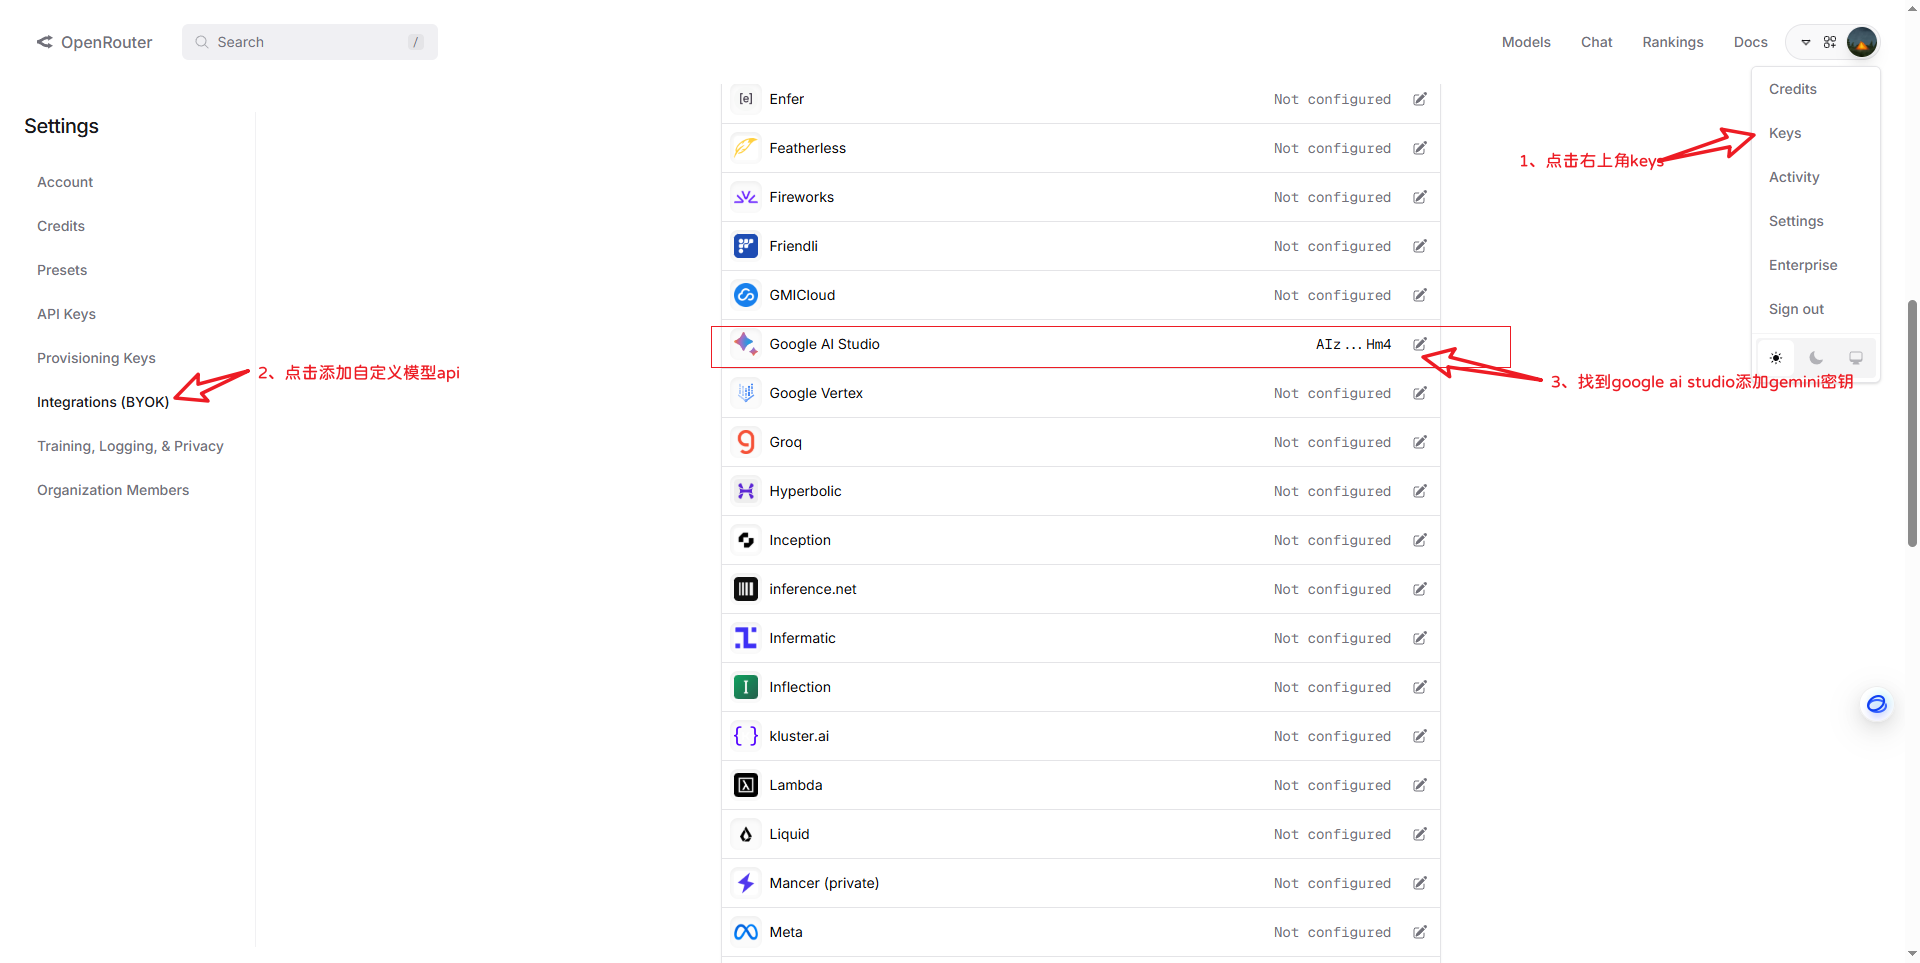Screen dimensions: 1920x963
Task: Edit the Fireworks provider key
Action: [1420, 197]
